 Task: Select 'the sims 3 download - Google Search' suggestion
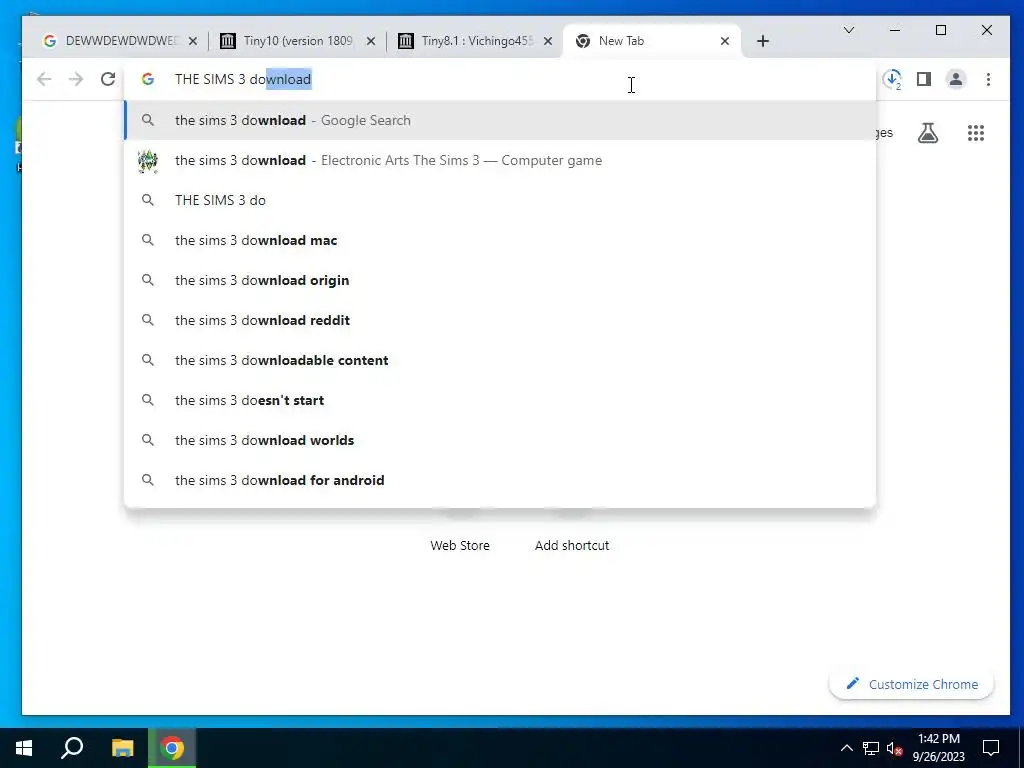tap(500, 120)
